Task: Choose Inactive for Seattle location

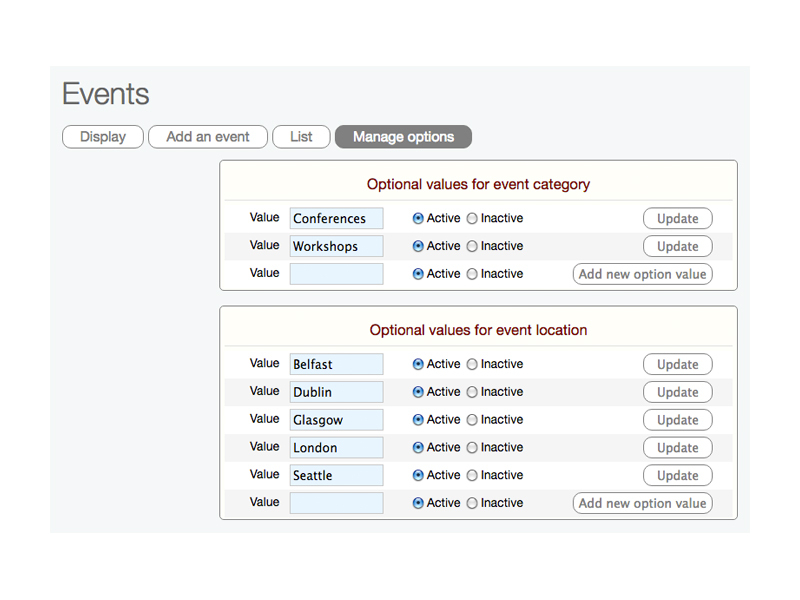Action: click(472, 476)
